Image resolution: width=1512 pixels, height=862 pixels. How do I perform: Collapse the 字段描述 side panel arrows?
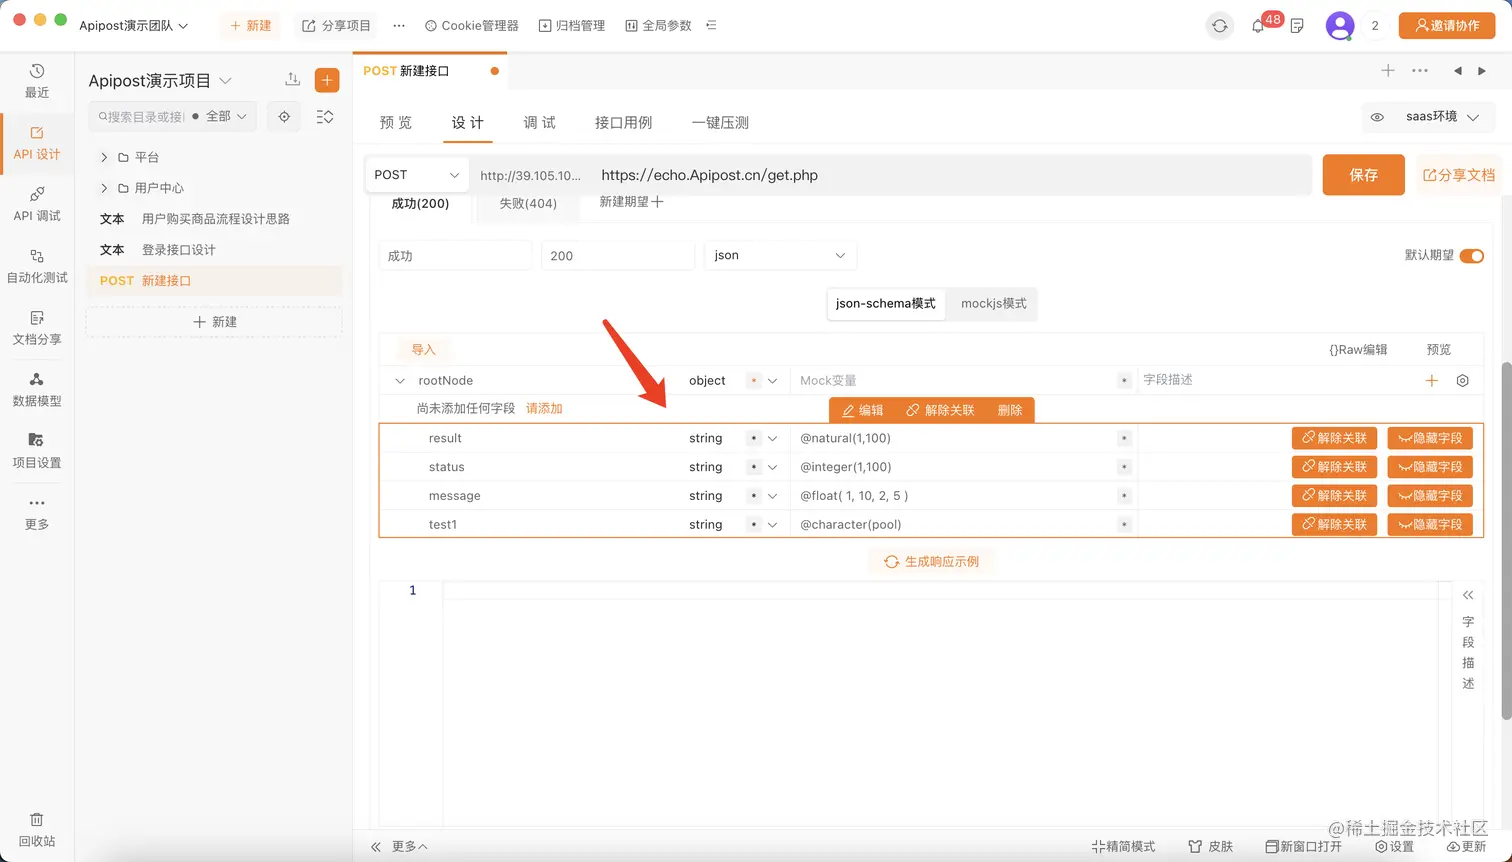coord(1468,595)
